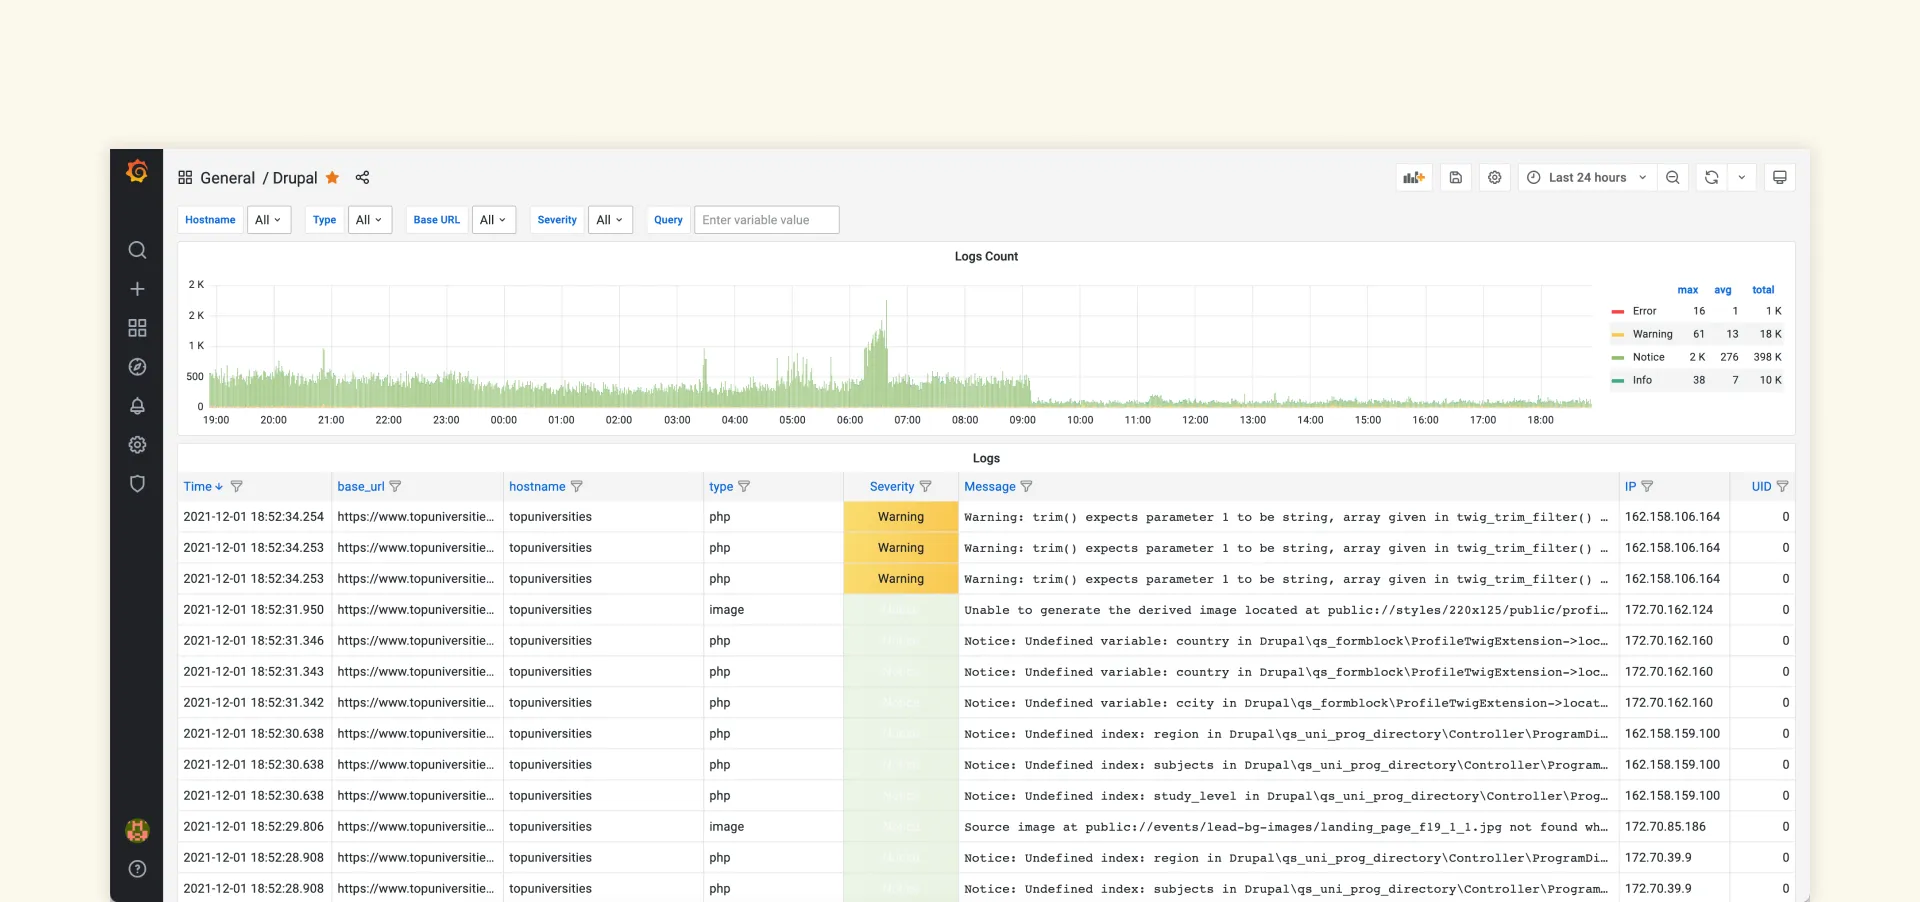1920x902 pixels.
Task: Click the plus Create icon in sidebar
Action: click(137, 289)
